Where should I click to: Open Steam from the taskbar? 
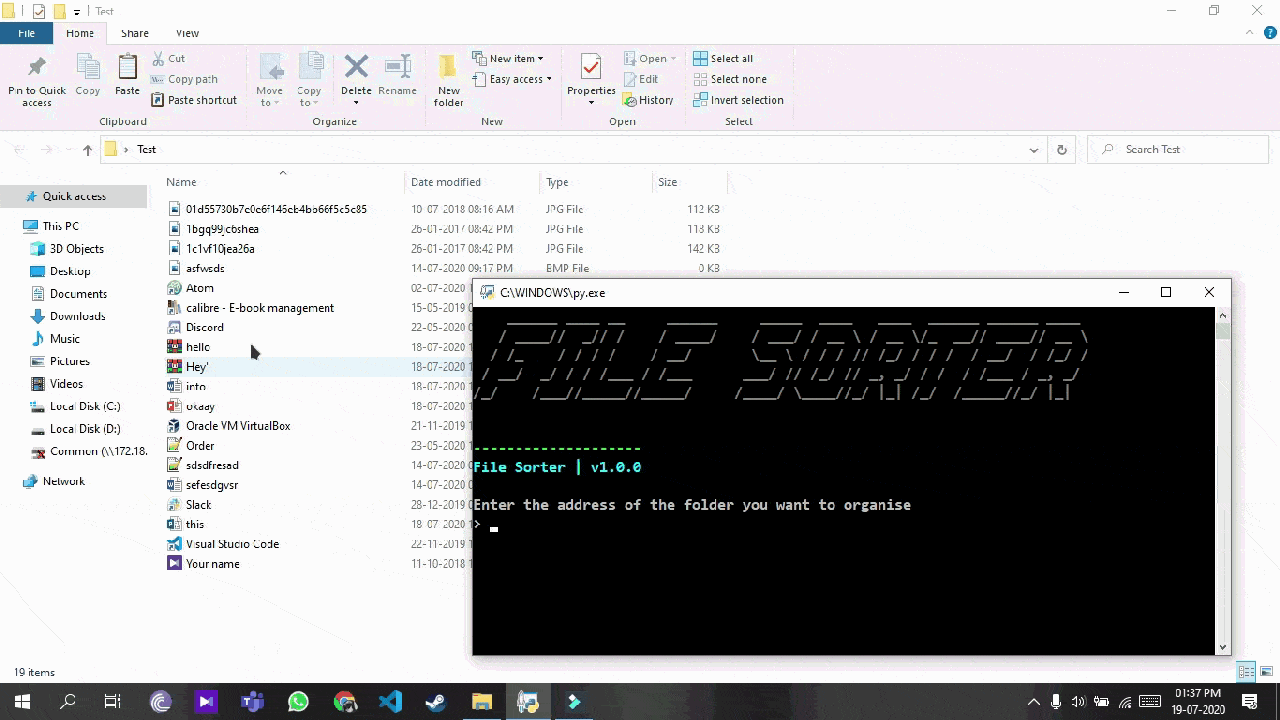(x=436, y=702)
